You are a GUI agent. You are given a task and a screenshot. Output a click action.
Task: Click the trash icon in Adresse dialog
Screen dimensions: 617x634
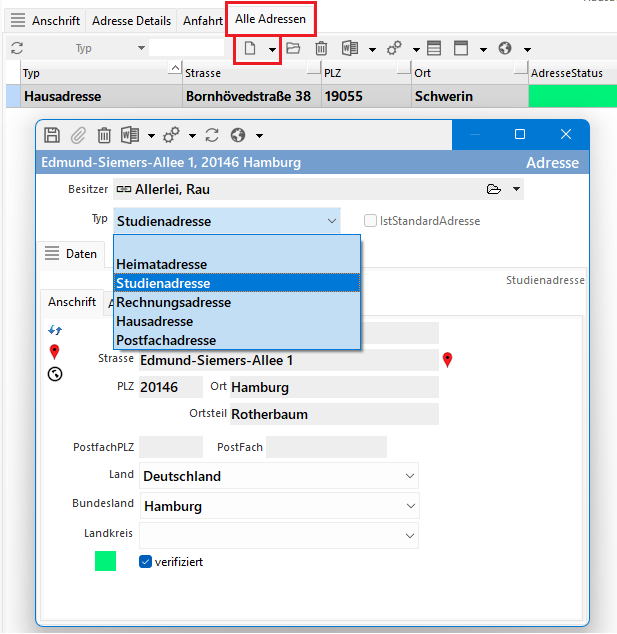tap(103, 135)
